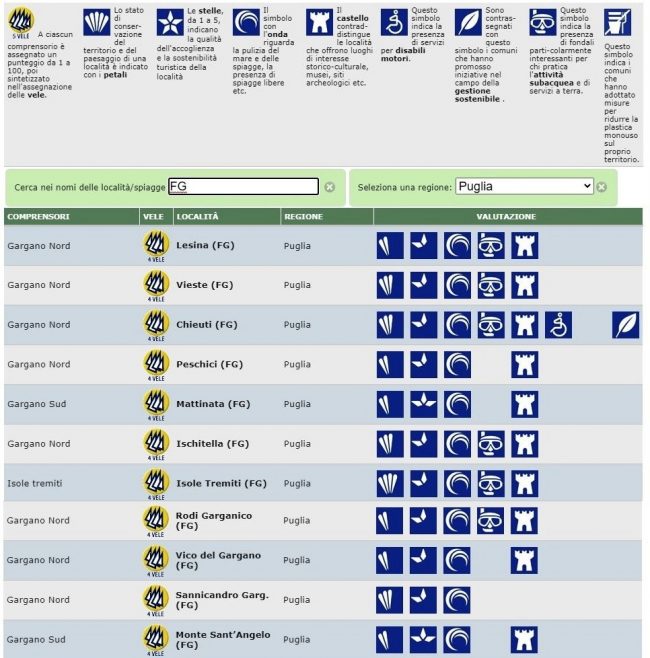Image resolution: width=650 pixels, height=658 pixels.
Task: Clear the location search text box
Action: [329, 187]
